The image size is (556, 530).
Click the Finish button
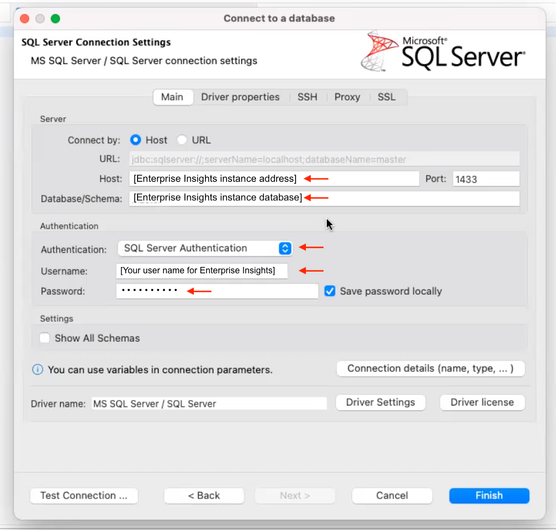point(489,495)
